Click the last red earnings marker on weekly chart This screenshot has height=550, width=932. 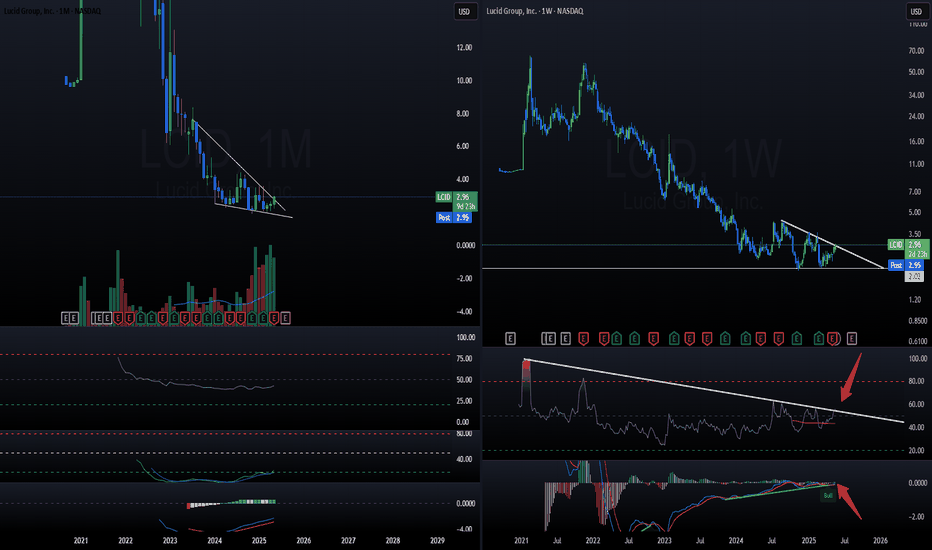[832, 338]
